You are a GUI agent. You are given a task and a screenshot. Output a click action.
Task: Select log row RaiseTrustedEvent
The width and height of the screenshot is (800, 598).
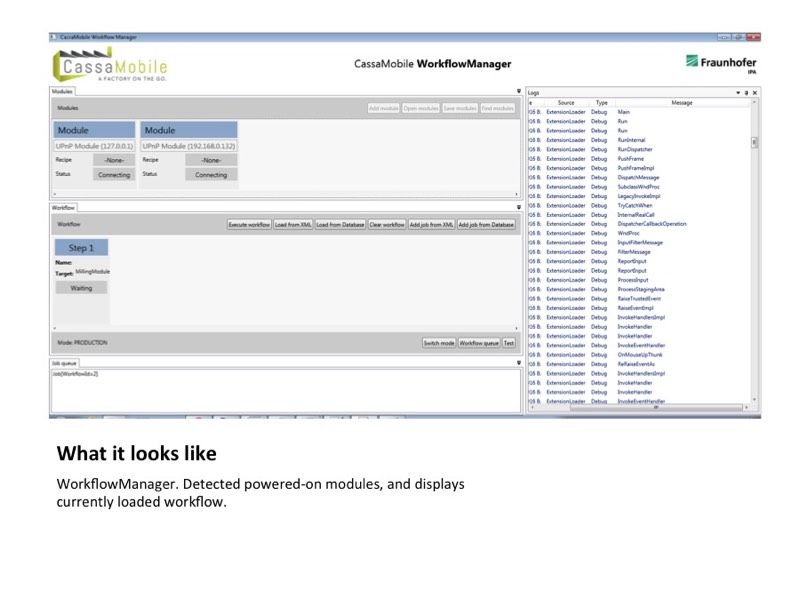point(639,298)
